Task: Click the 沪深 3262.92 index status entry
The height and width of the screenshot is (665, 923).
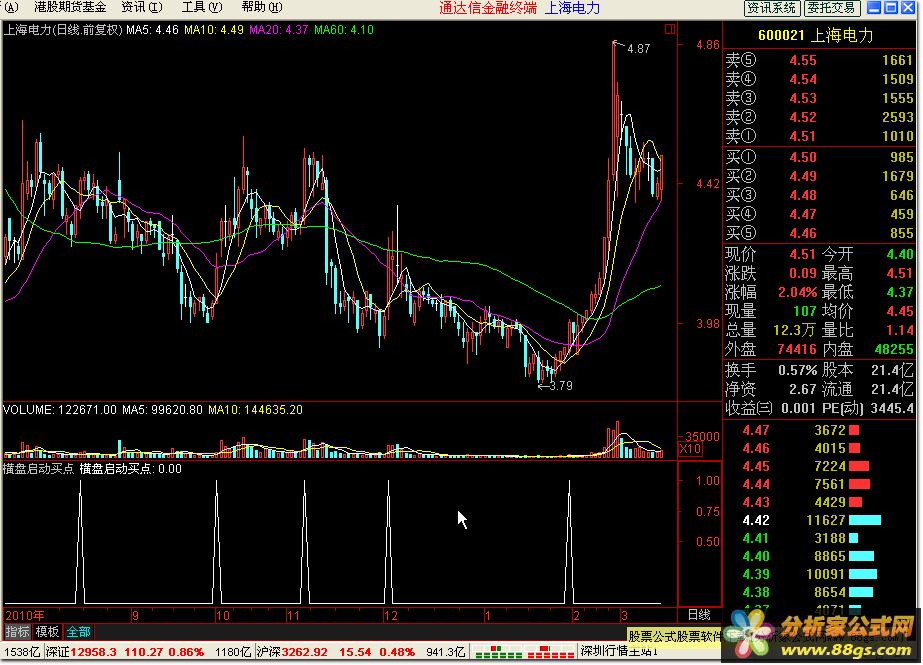Action: (x=336, y=652)
